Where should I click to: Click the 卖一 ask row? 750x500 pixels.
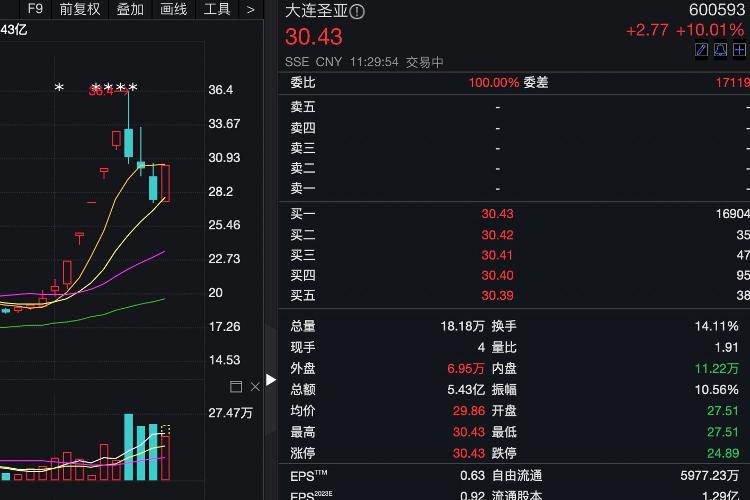[514, 189]
